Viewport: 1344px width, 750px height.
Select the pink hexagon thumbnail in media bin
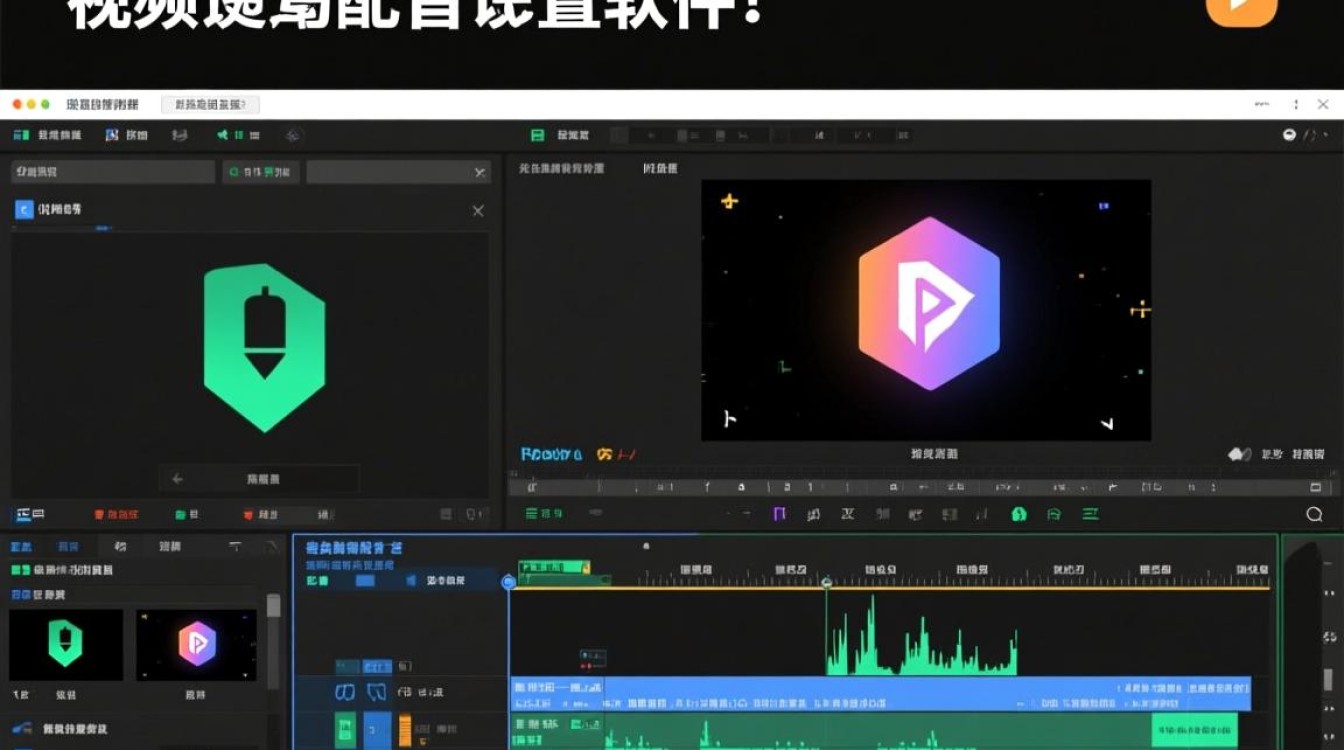(x=196, y=645)
